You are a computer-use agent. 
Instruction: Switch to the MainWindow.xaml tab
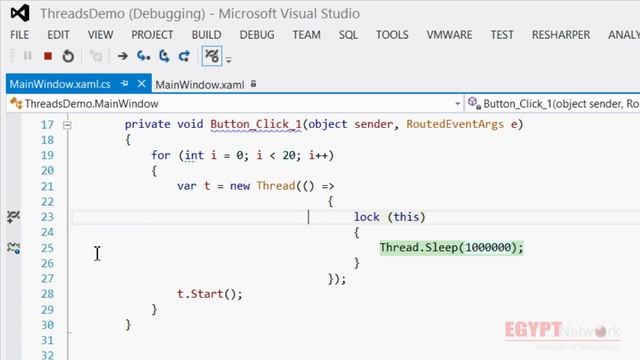[200, 84]
